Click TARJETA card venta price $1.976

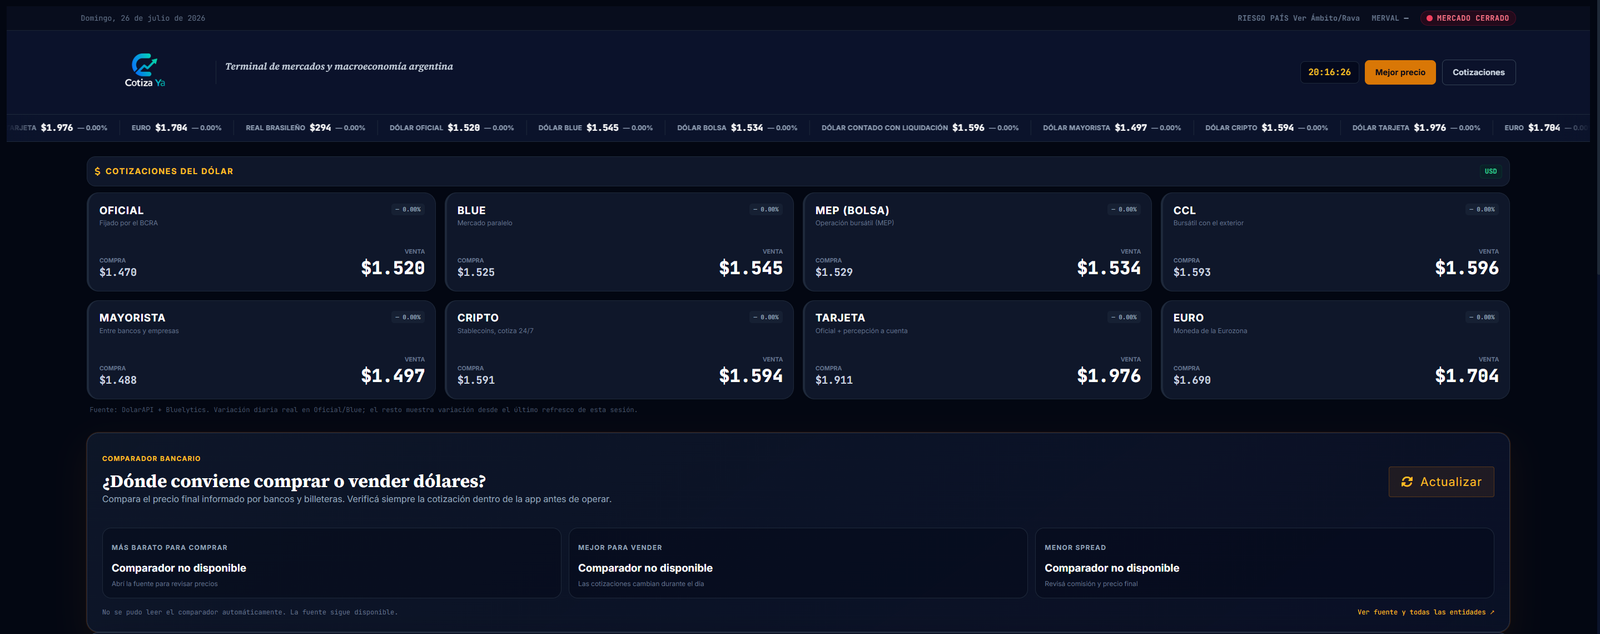click(x=1109, y=376)
